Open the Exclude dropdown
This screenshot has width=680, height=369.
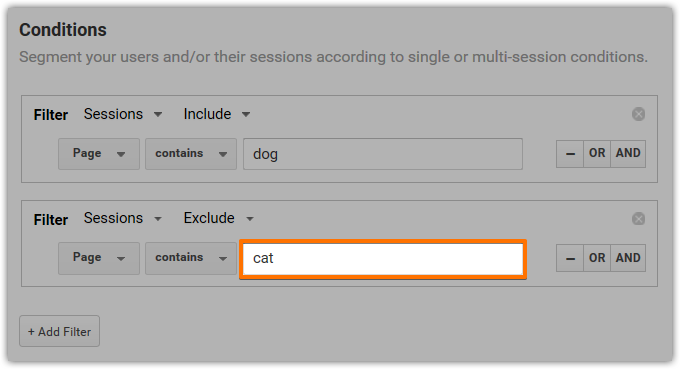(x=219, y=218)
